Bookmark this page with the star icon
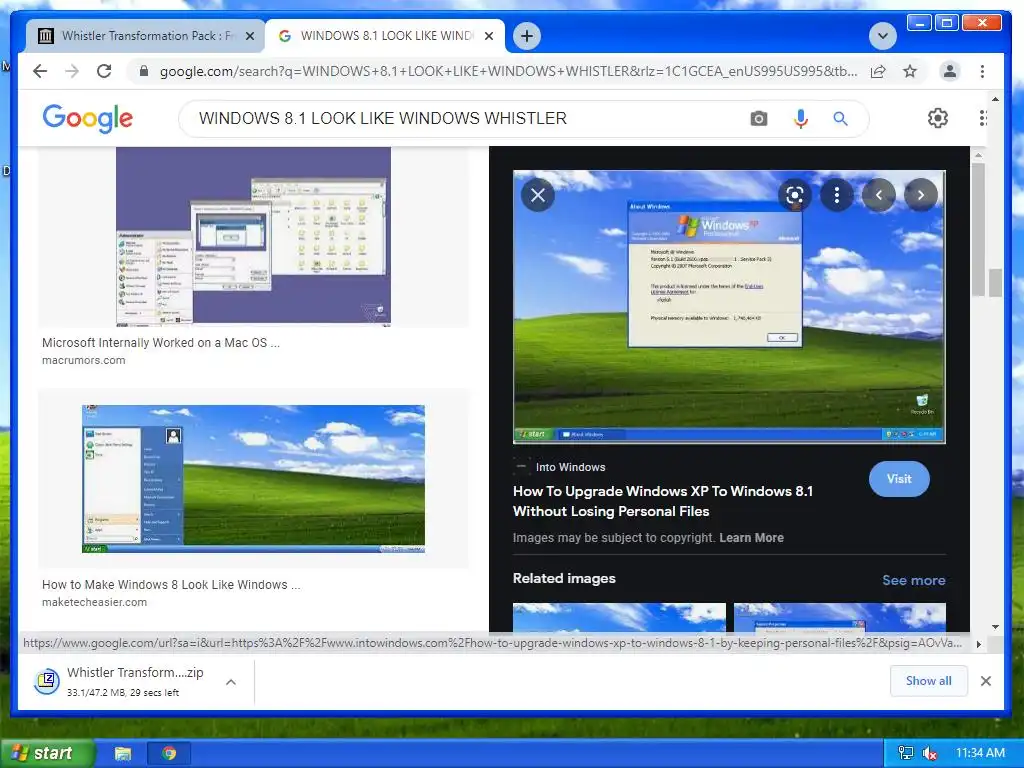Screen dimensions: 1024x768 tap(910, 71)
